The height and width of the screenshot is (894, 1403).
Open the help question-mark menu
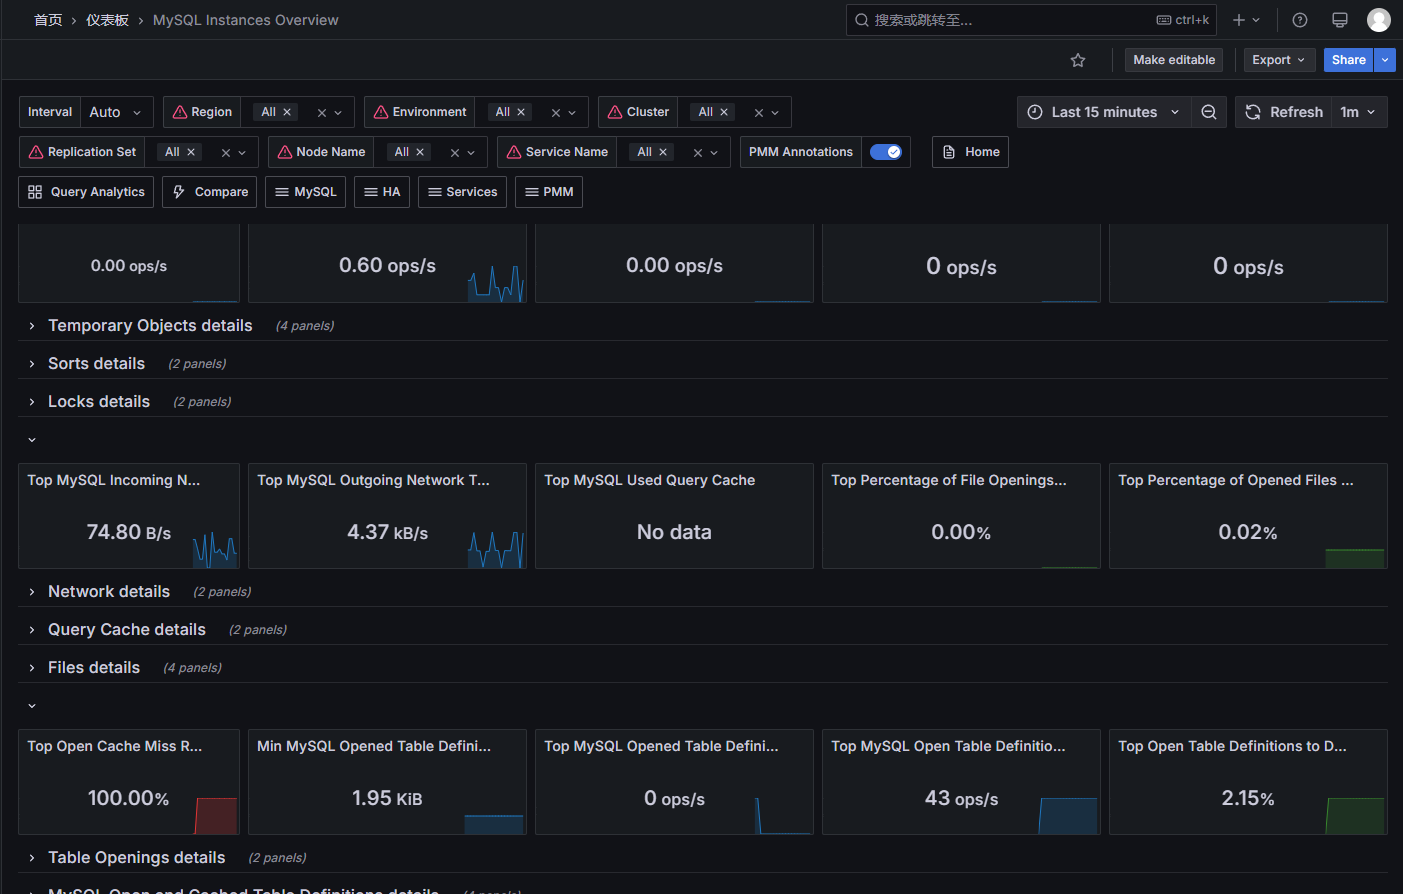click(1300, 20)
